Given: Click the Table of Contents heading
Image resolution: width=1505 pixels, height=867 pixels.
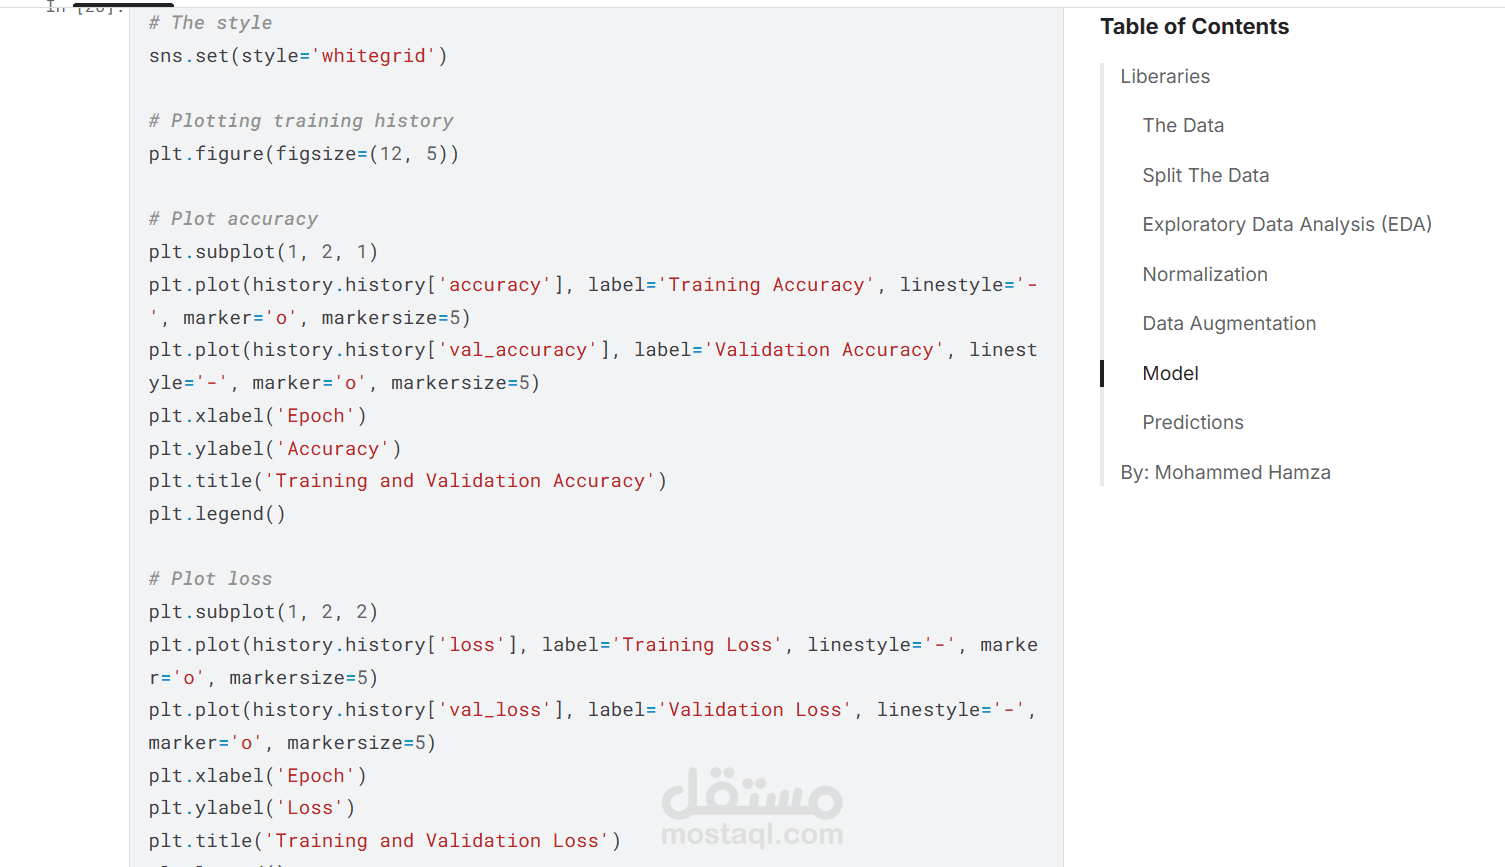Looking at the screenshot, I should pyautogui.click(x=1194, y=27).
